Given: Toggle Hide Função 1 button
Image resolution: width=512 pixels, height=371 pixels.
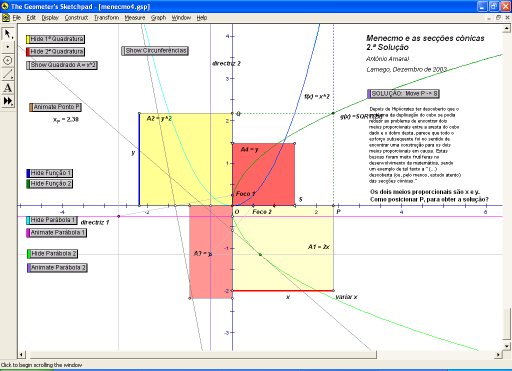Looking at the screenshot, I should pyautogui.click(x=50, y=173).
